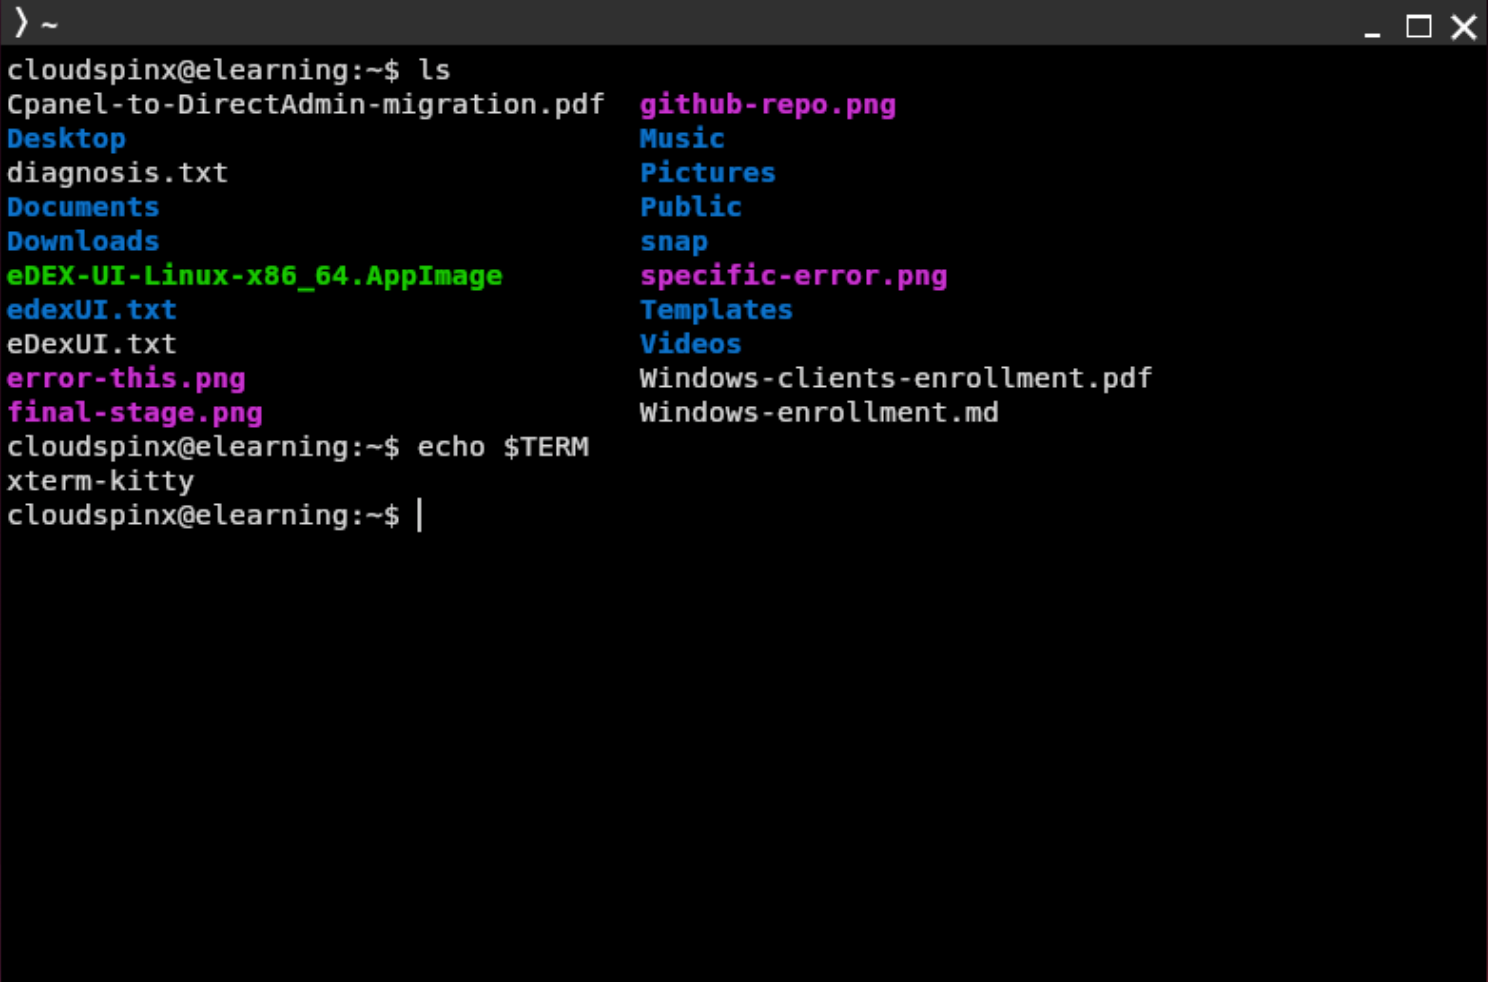Select the edexUI.txt filename
Screen dimensions: 1488x982
[91, 310]
